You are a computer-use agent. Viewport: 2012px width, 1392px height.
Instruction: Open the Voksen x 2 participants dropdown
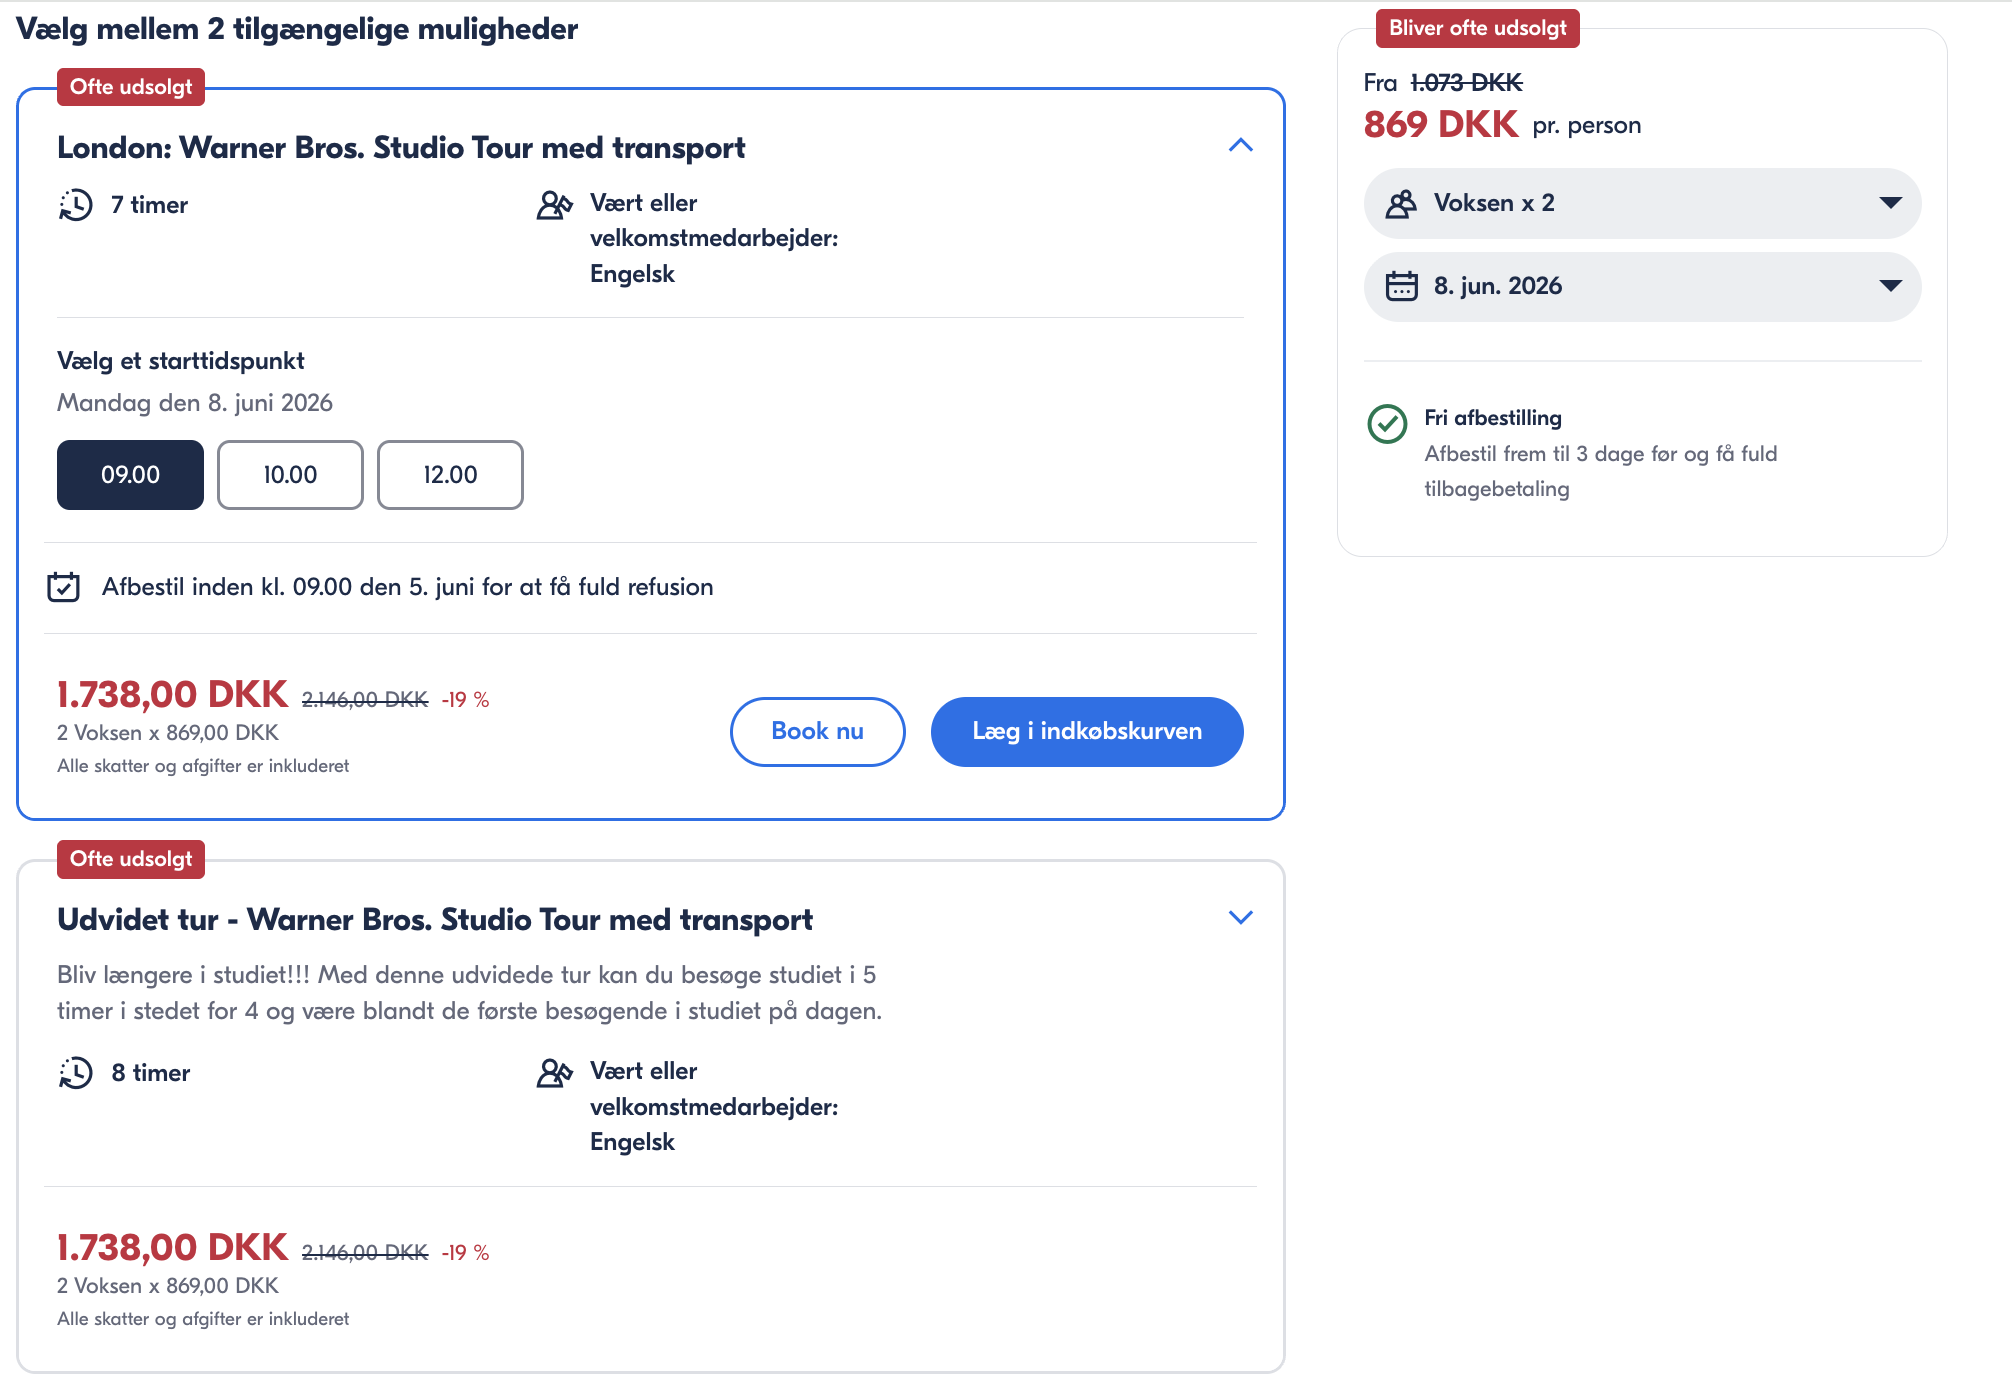1641,204
